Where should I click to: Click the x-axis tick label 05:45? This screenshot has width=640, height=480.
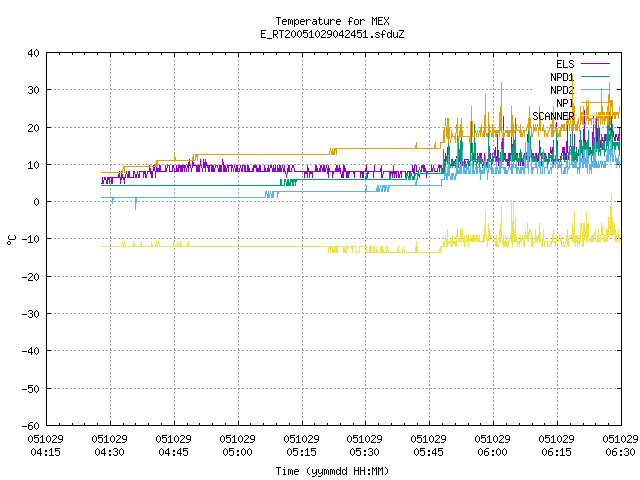[429, 452]
